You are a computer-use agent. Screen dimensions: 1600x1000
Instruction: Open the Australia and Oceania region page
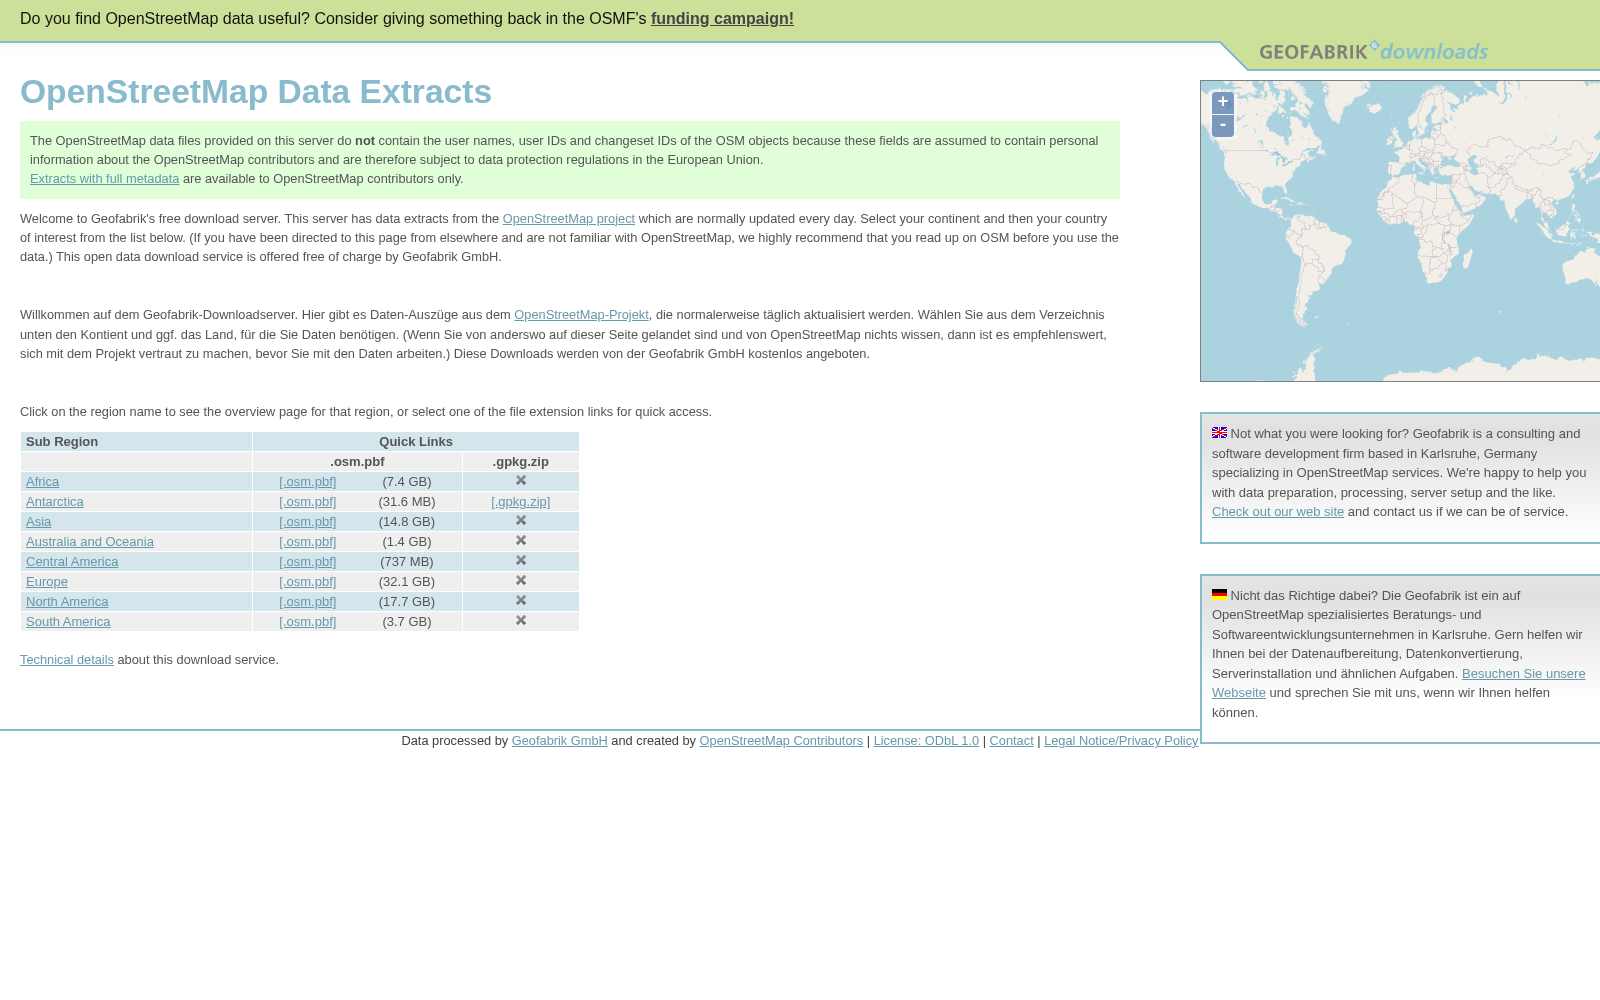pos(90,542)
